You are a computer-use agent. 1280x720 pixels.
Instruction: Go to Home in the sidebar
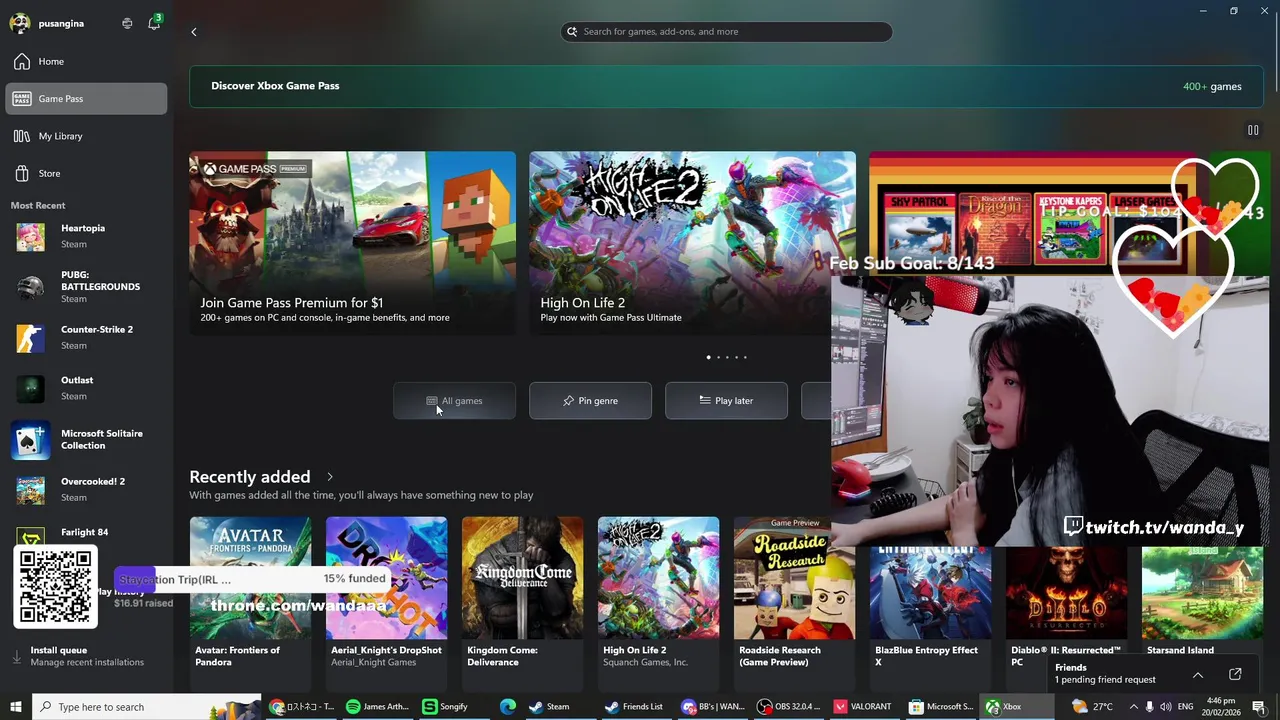coord(86,62)
